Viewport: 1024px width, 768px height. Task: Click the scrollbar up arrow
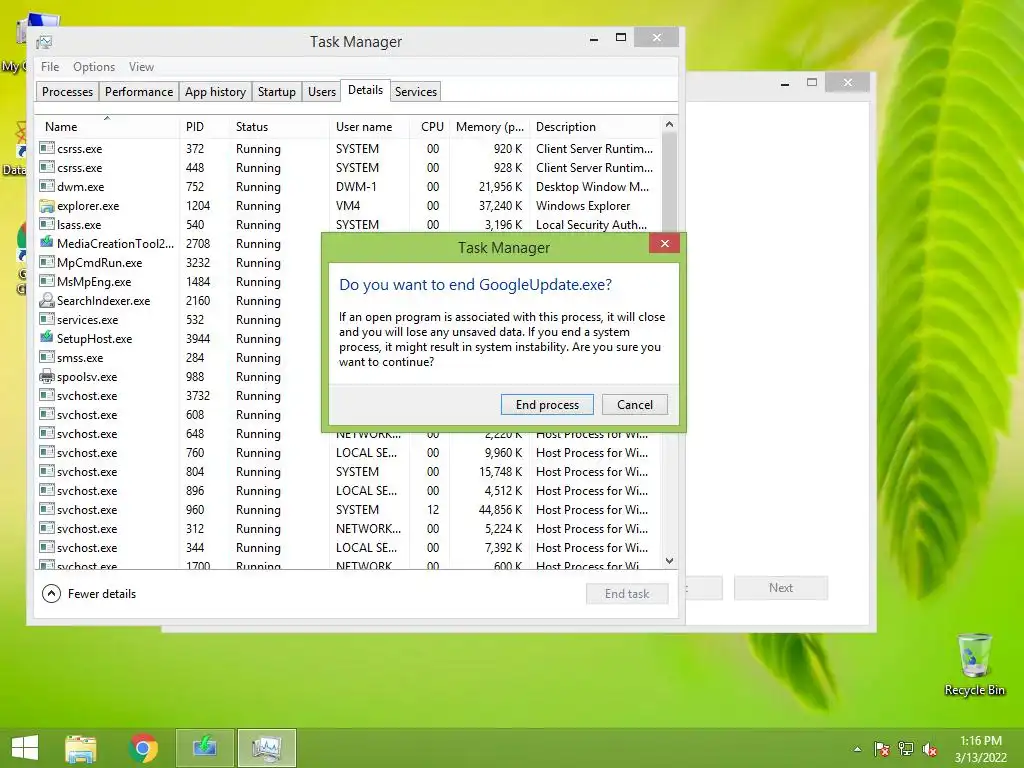click(669, 124)
